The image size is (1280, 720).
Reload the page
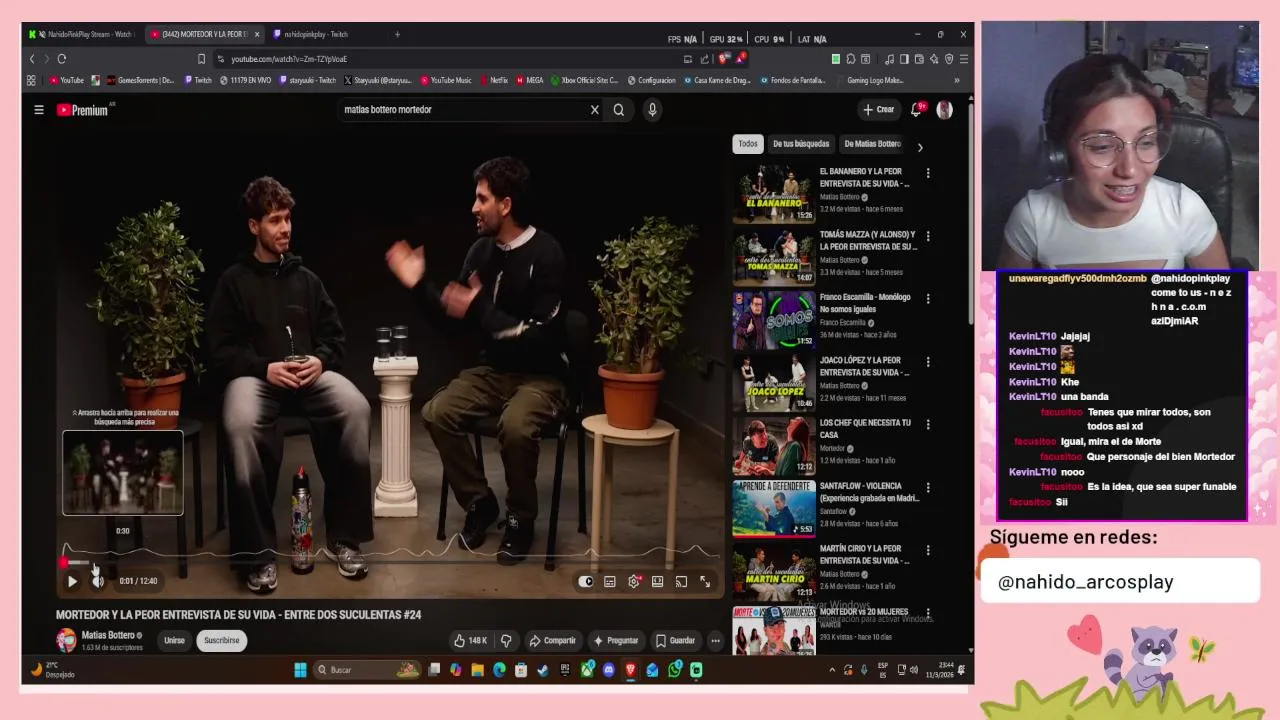[61, 59]
